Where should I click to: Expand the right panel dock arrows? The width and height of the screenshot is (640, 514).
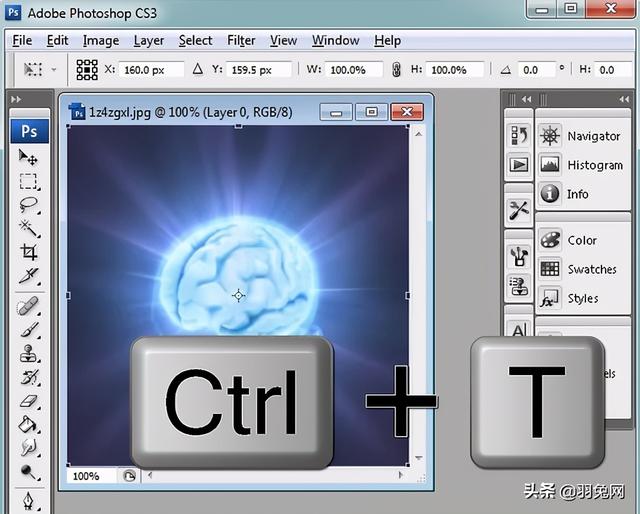(x=624, y=99)
